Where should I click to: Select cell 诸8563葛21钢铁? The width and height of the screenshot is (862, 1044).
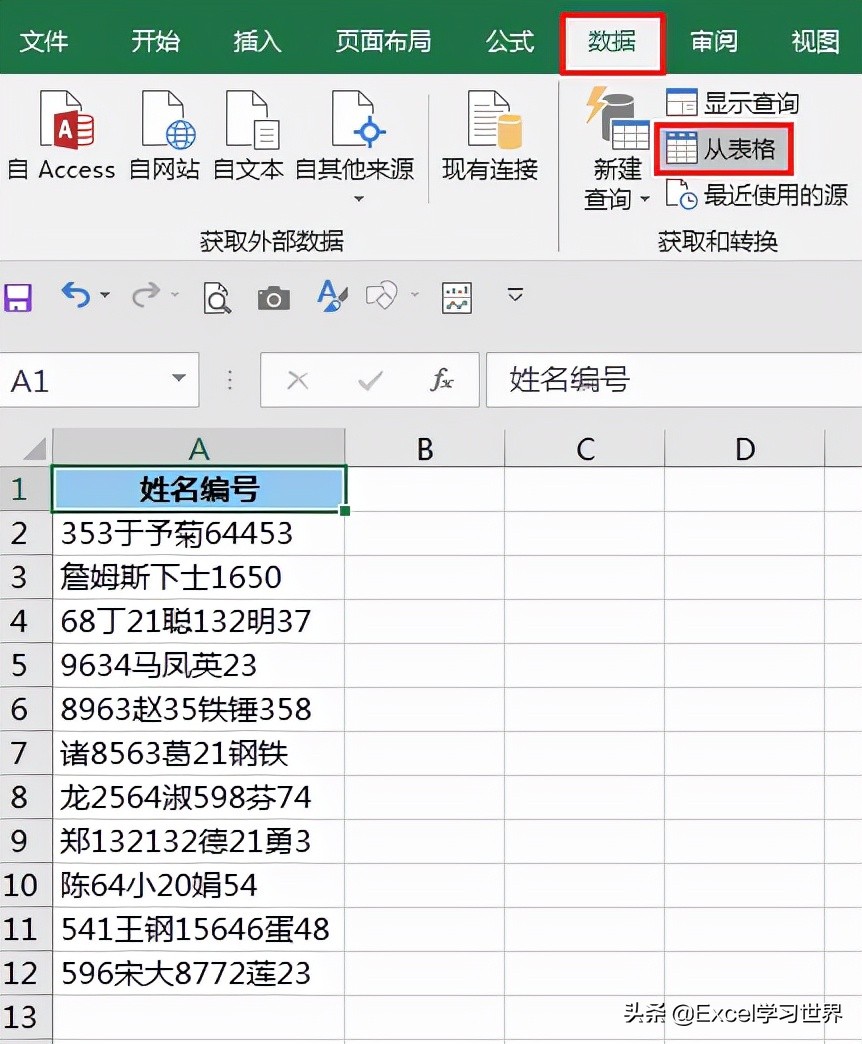point(198,753)
